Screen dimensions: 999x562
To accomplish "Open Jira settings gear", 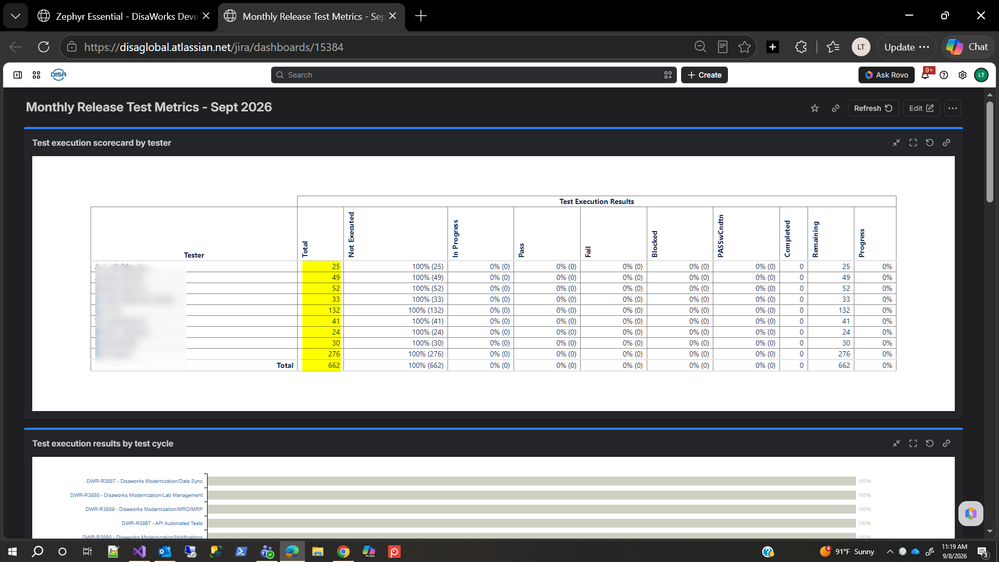I will tap(962, 75).
